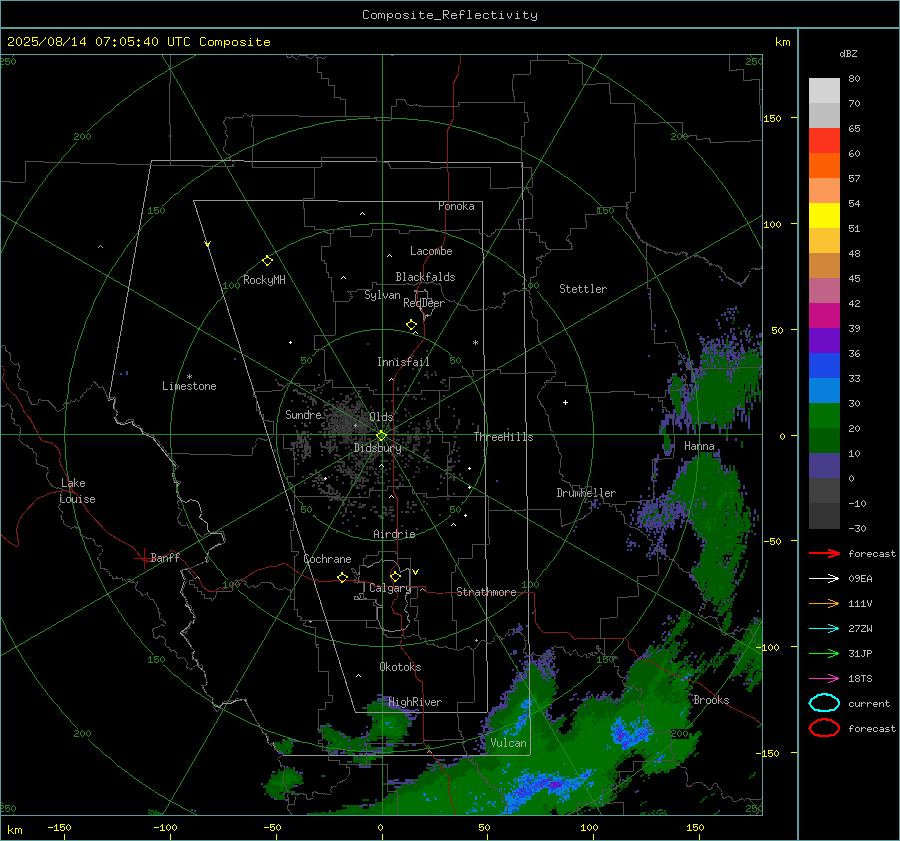Click the Sundre town label

(x=303, y=415)
